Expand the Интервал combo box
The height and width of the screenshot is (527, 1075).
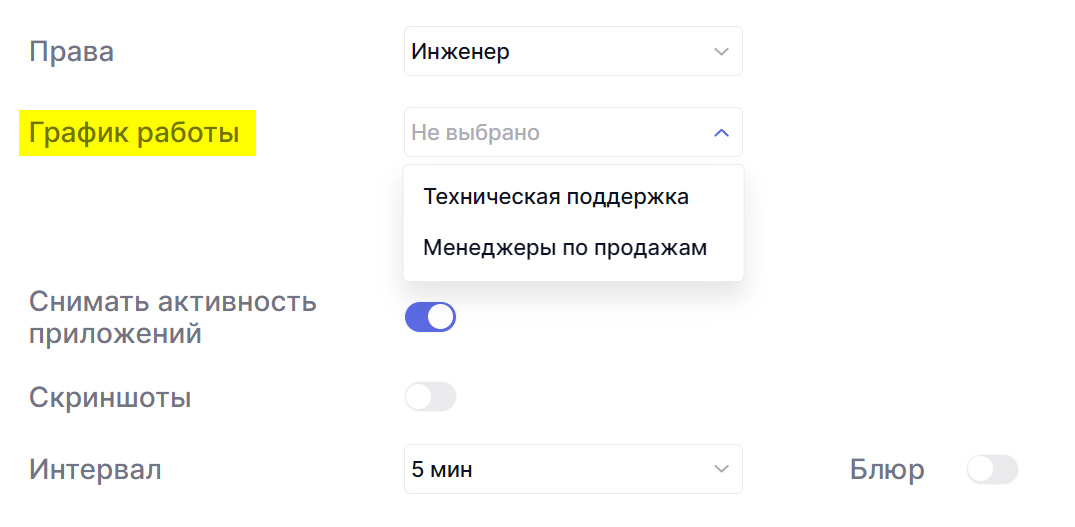pyautogui.click(x=573, y=469)
